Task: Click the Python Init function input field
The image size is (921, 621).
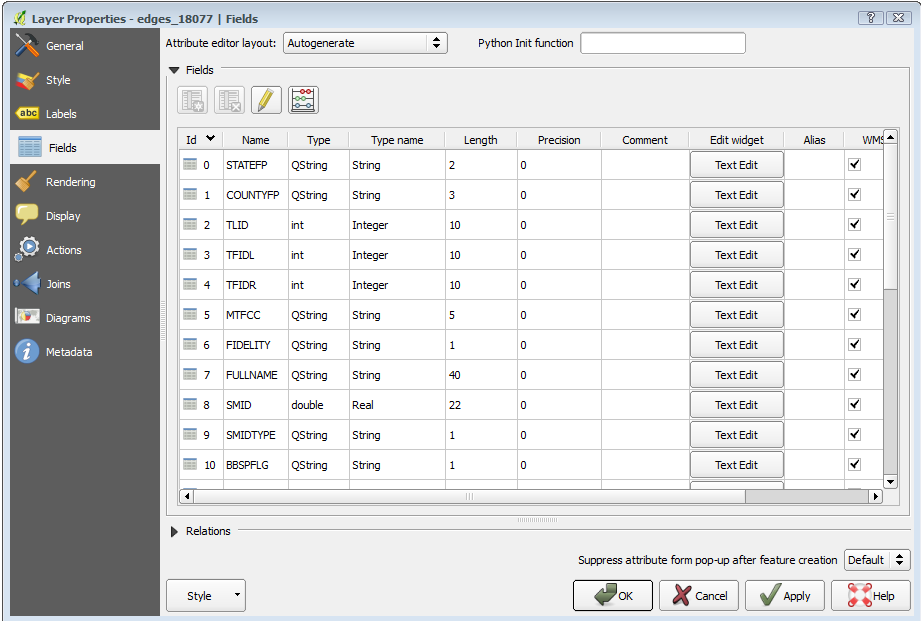Action: pyautogui.click(x=663, y=43)
